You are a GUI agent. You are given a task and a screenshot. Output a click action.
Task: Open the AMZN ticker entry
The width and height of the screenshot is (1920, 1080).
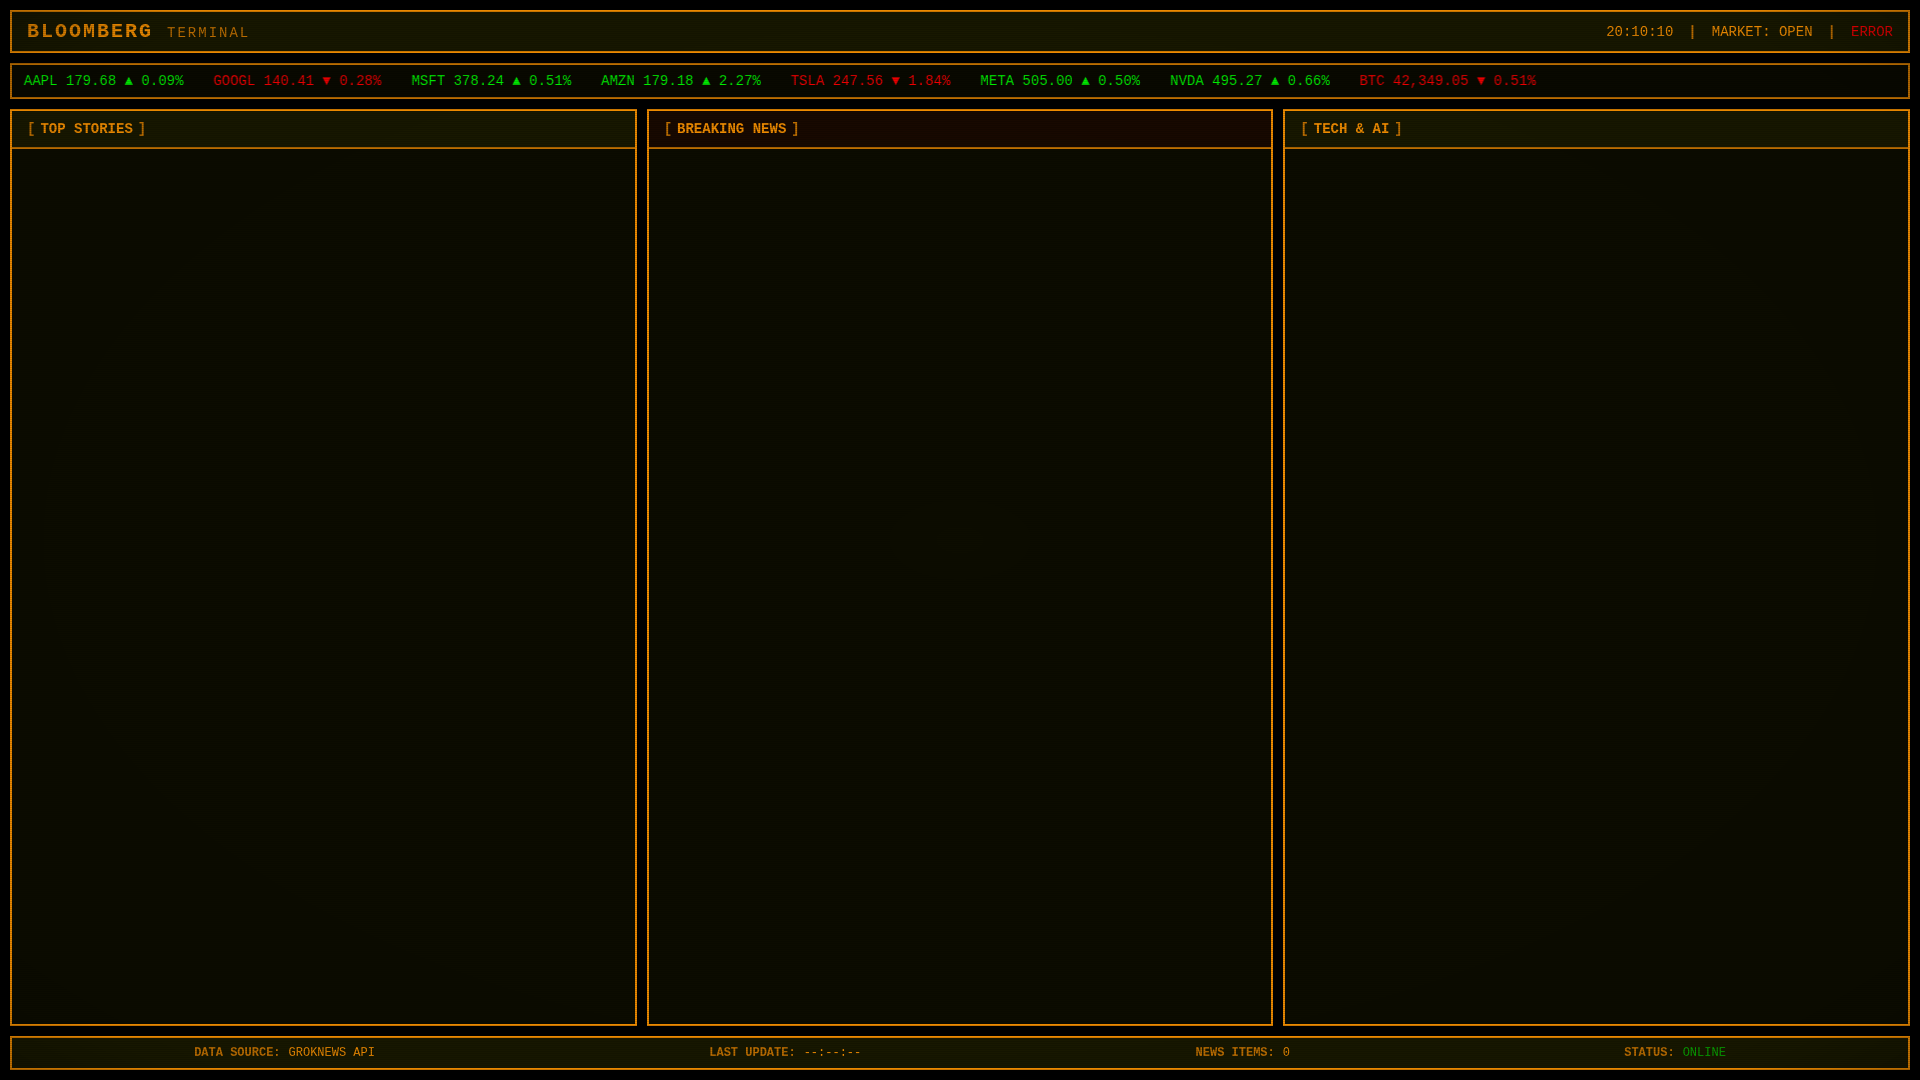coord(680,81)
